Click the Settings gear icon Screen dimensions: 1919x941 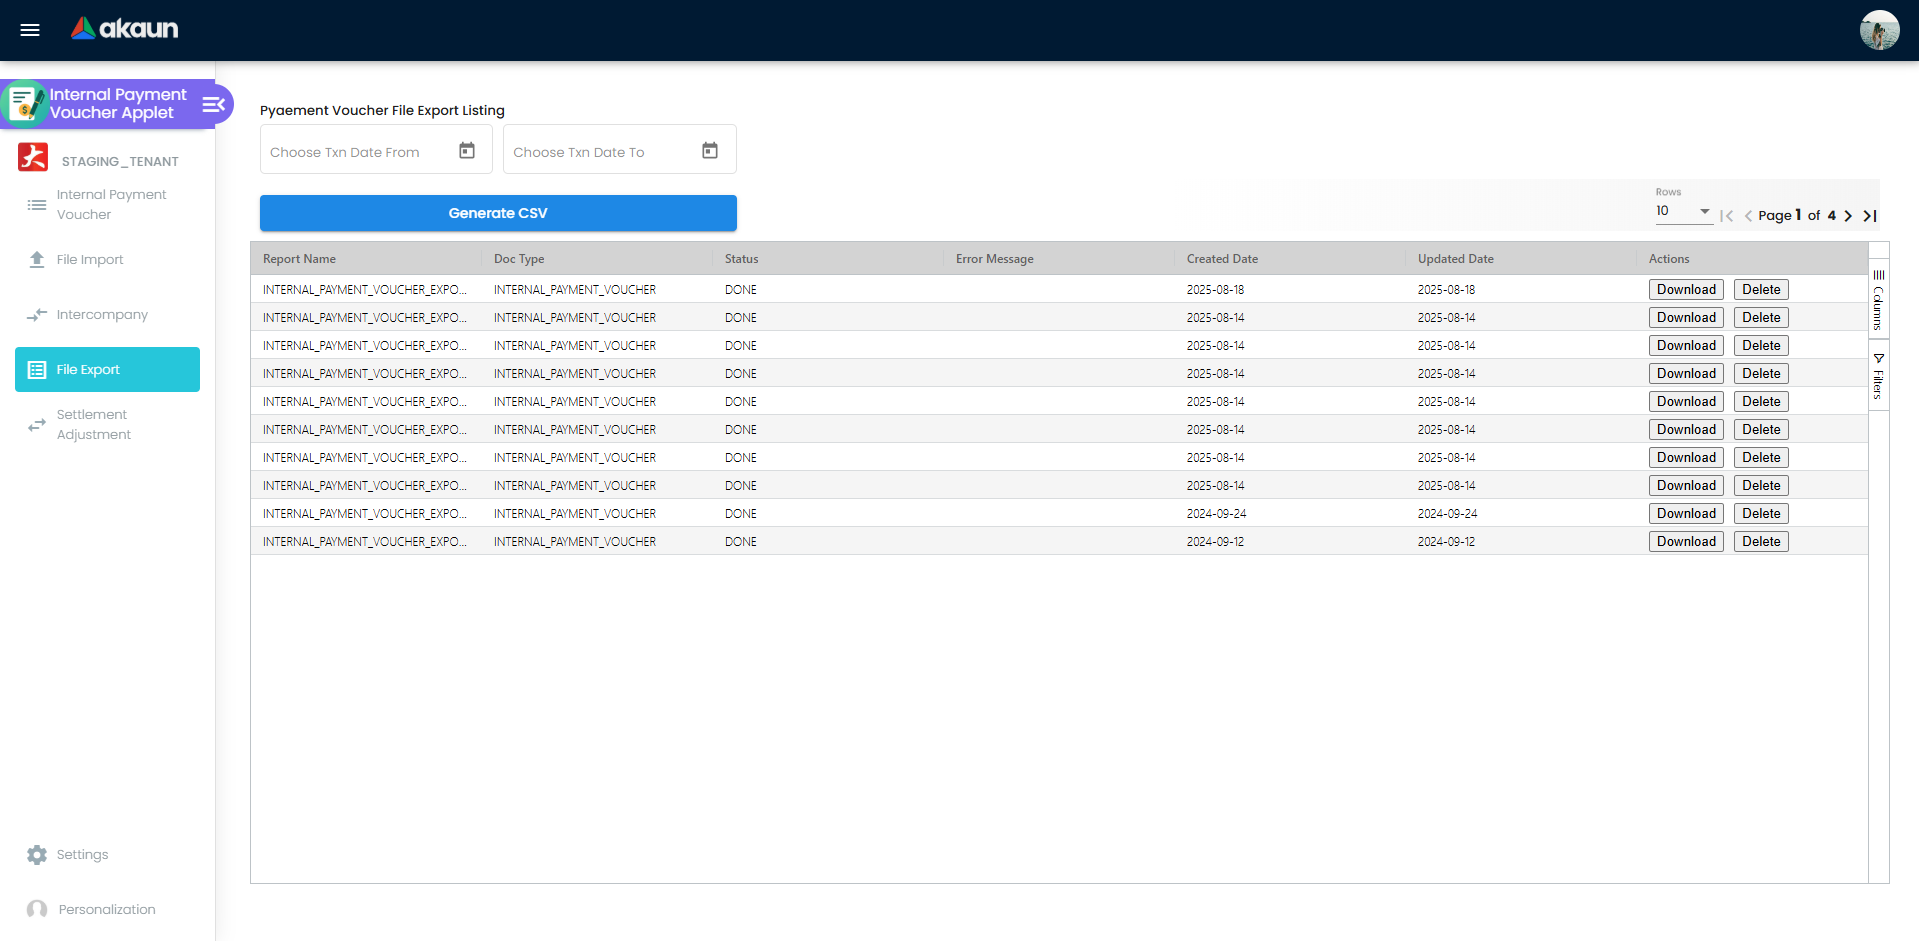[36, 854]
